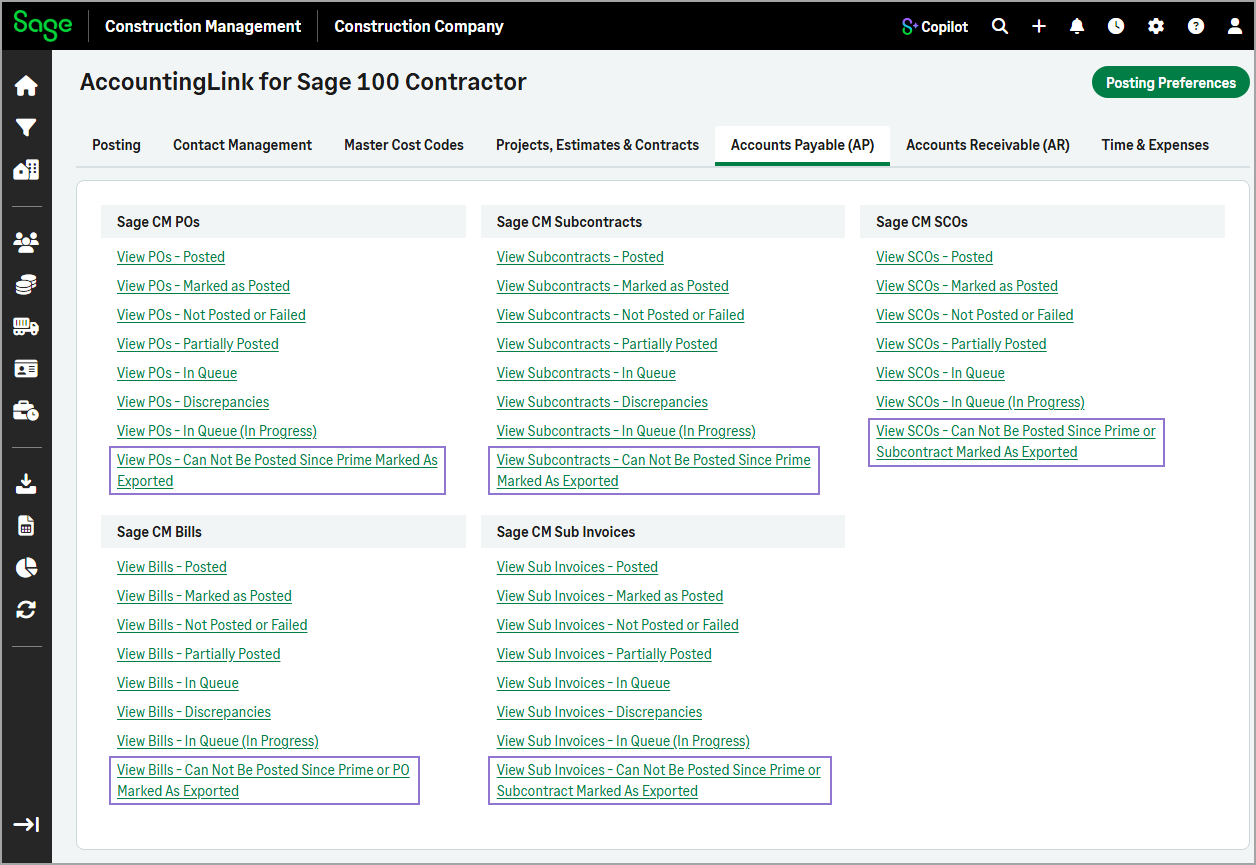
Task: Open View SCOs - In Queue (In Progress)
Action: pos(980,402)
